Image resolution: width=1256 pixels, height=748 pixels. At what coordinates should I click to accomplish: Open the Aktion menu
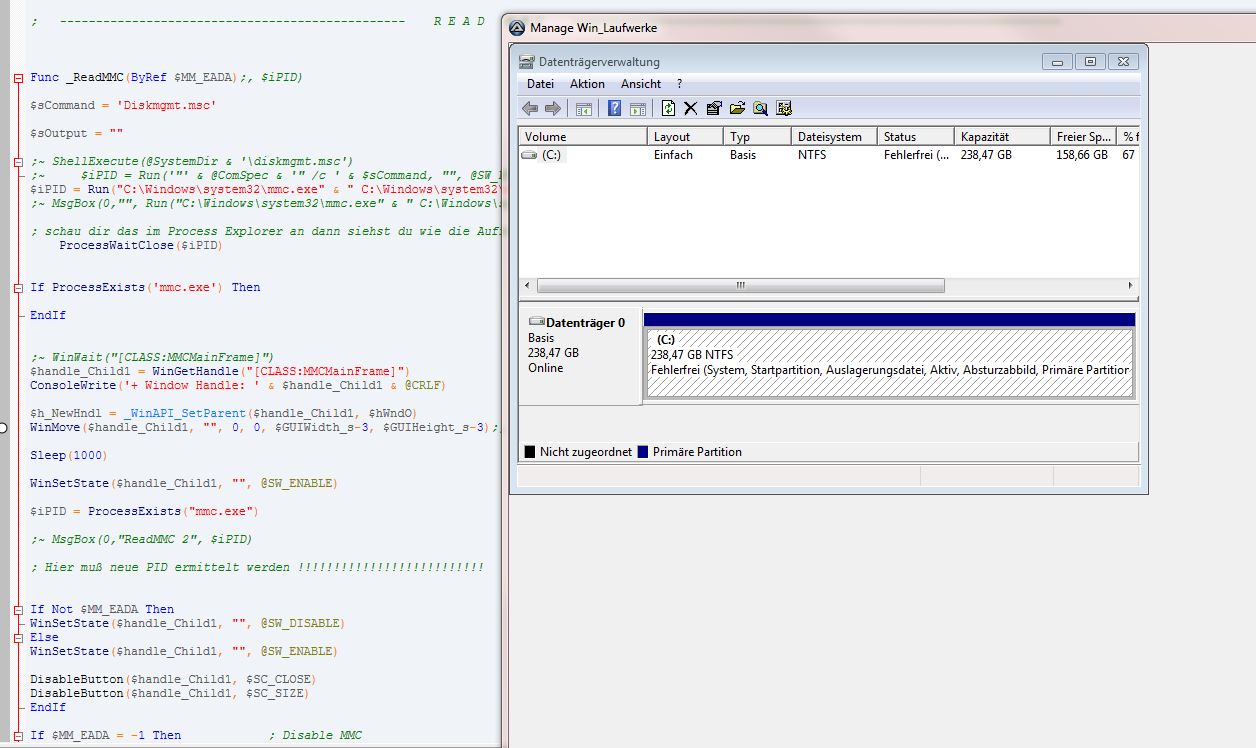point(587,84)
